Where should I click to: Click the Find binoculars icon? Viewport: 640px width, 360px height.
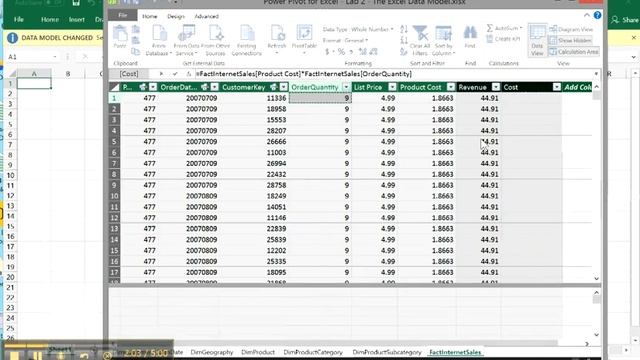click(470, 33)
